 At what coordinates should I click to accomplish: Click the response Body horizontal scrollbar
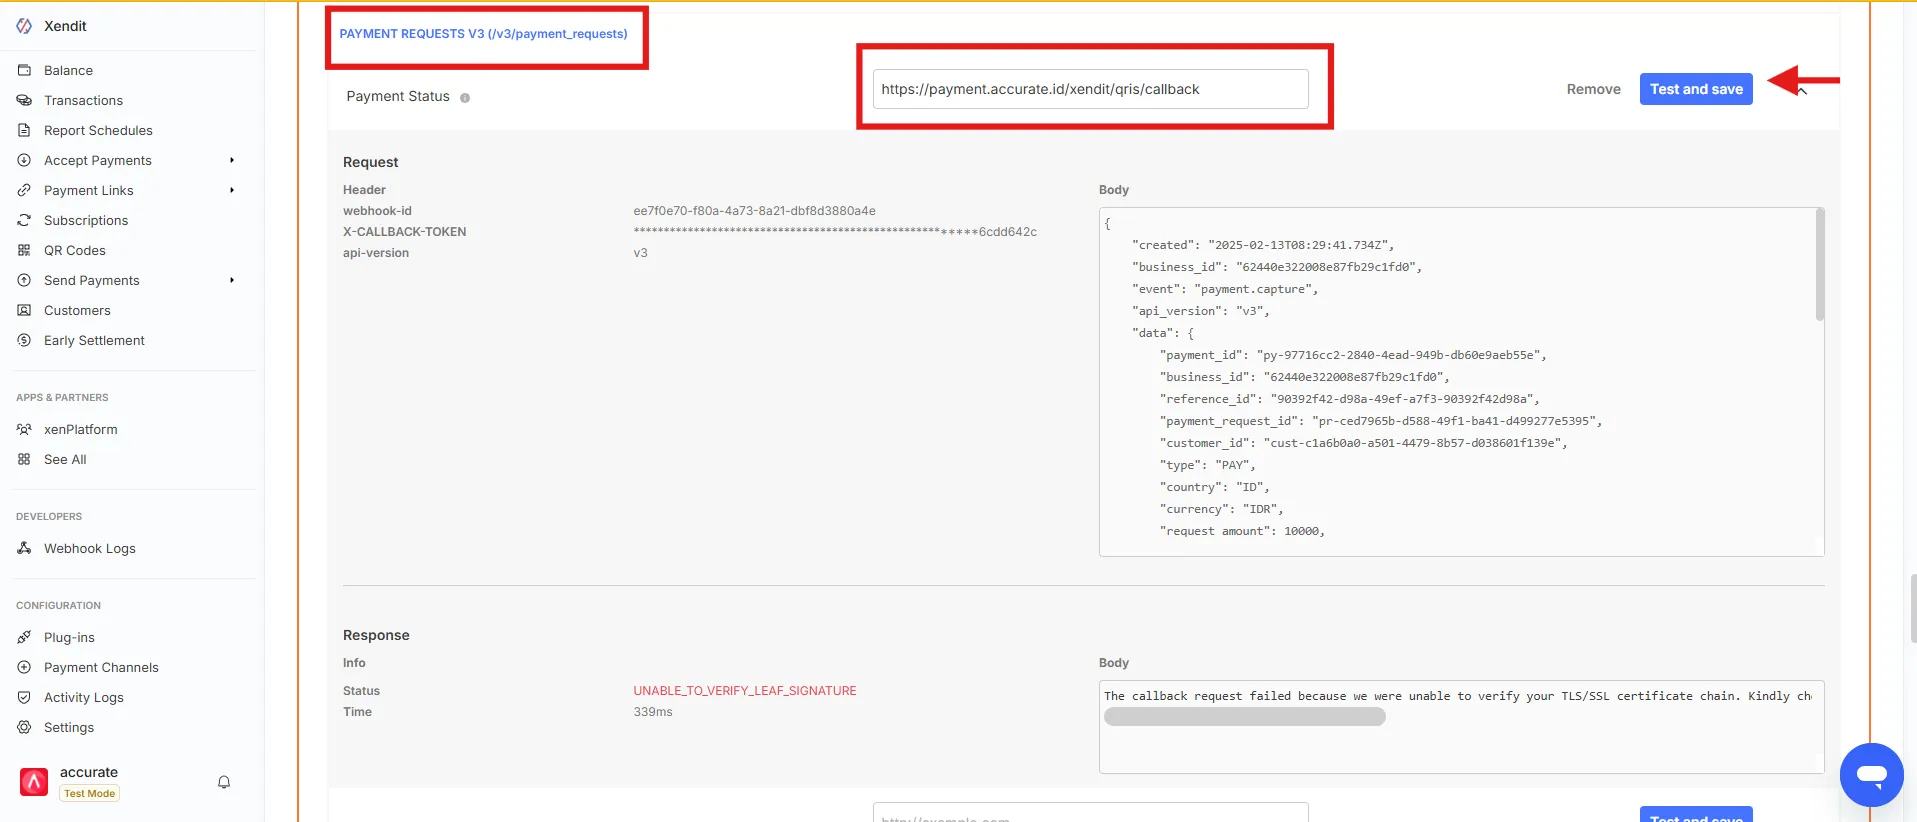1244,717
